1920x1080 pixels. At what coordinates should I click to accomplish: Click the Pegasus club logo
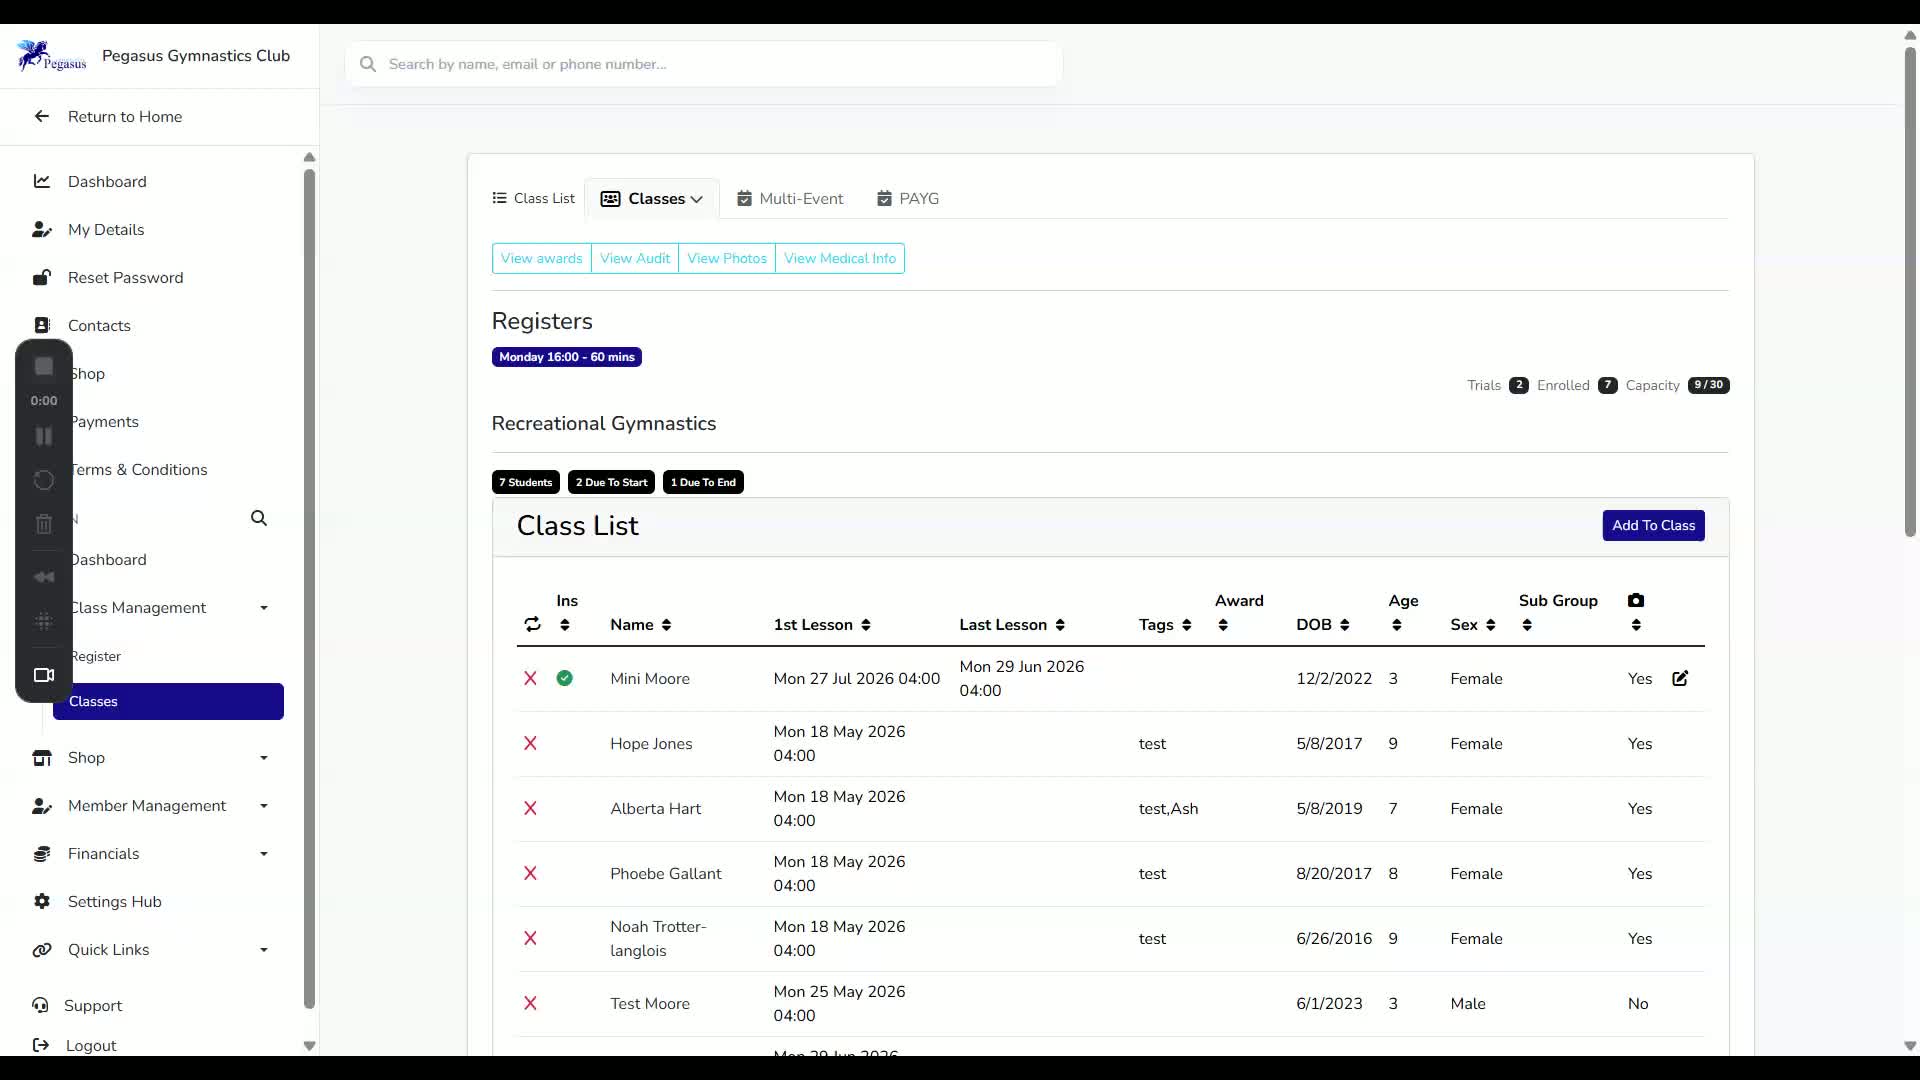52,56
